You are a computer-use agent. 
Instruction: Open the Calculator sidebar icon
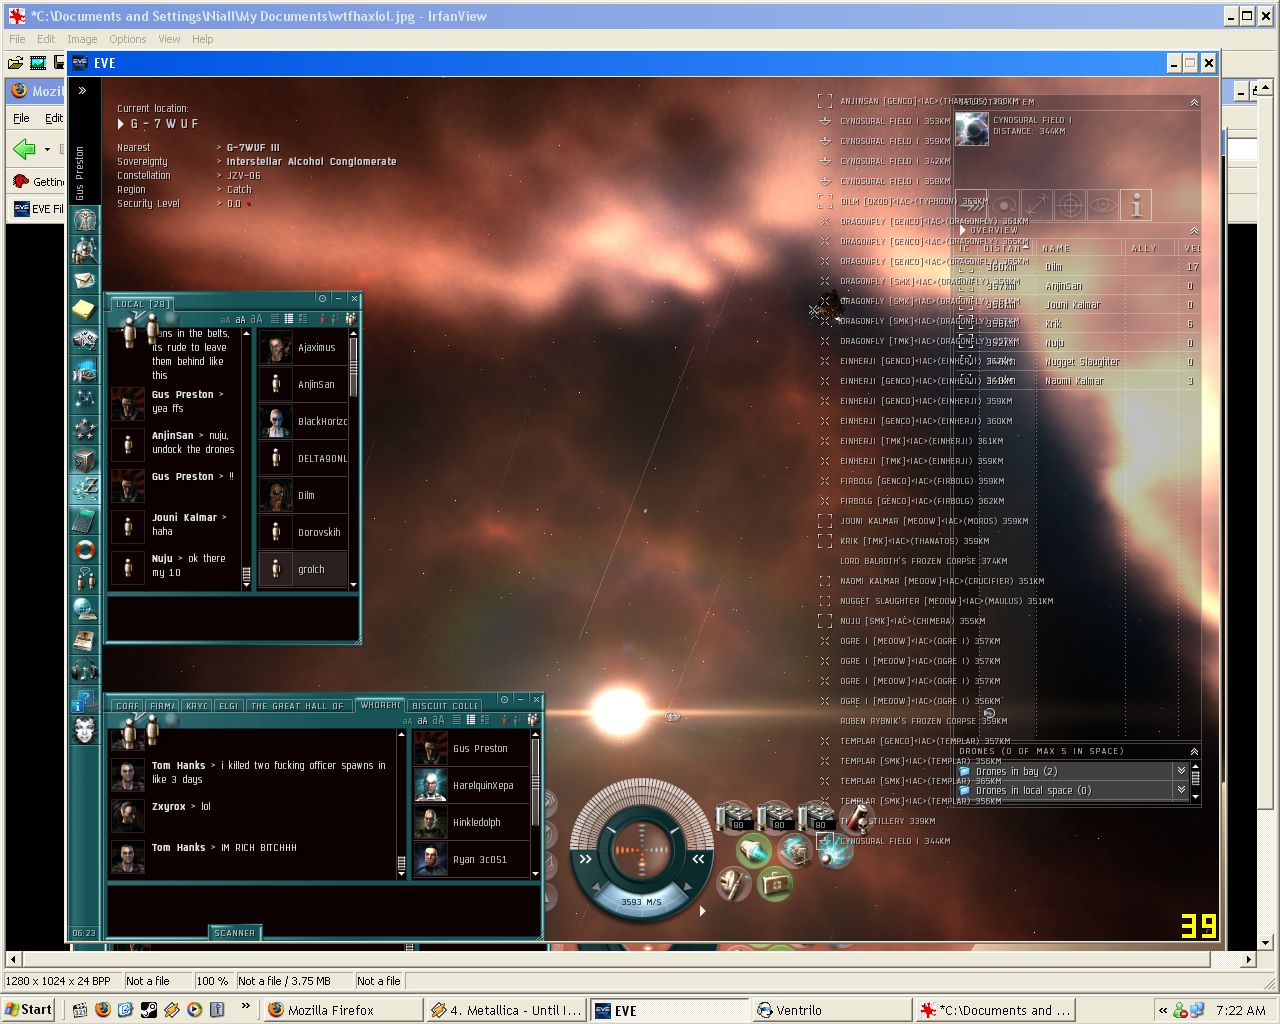pyautogui.click(x=85, y=520)
